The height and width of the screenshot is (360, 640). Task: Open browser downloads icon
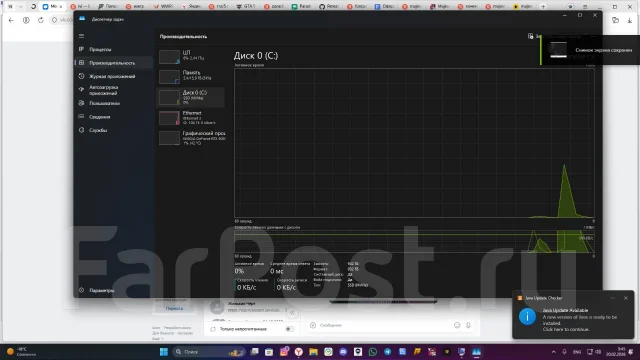(x=629, y=20)
